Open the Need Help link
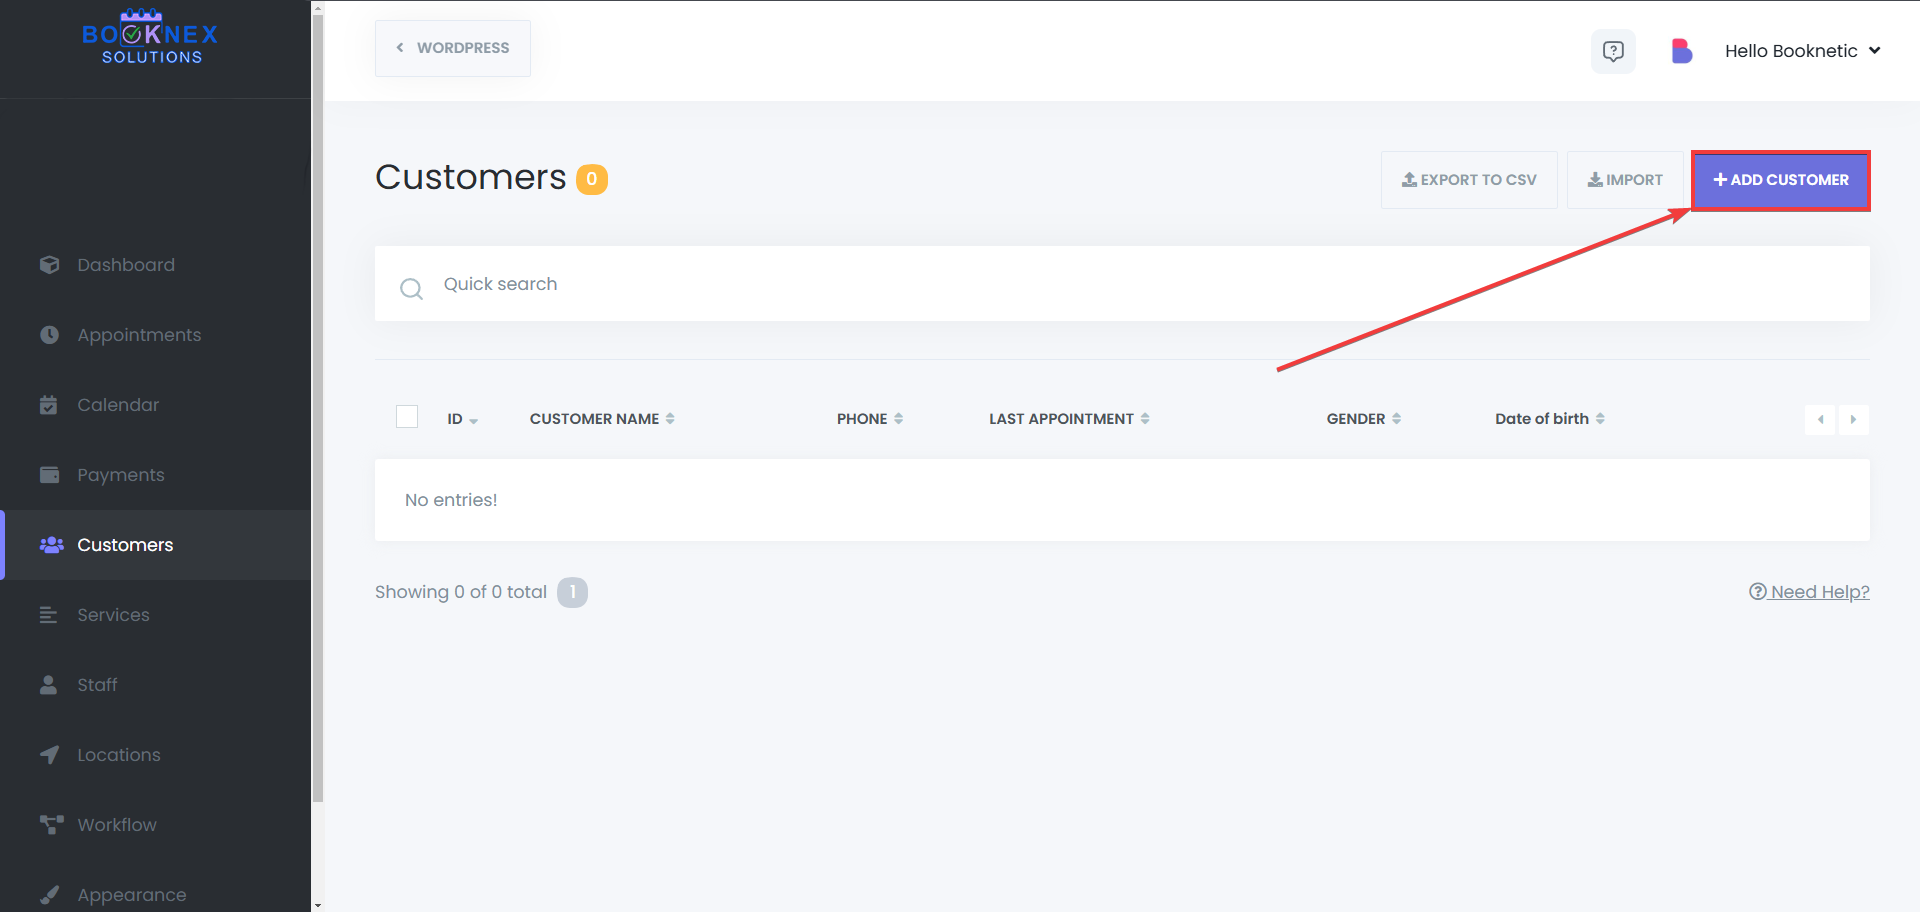 1818,591
